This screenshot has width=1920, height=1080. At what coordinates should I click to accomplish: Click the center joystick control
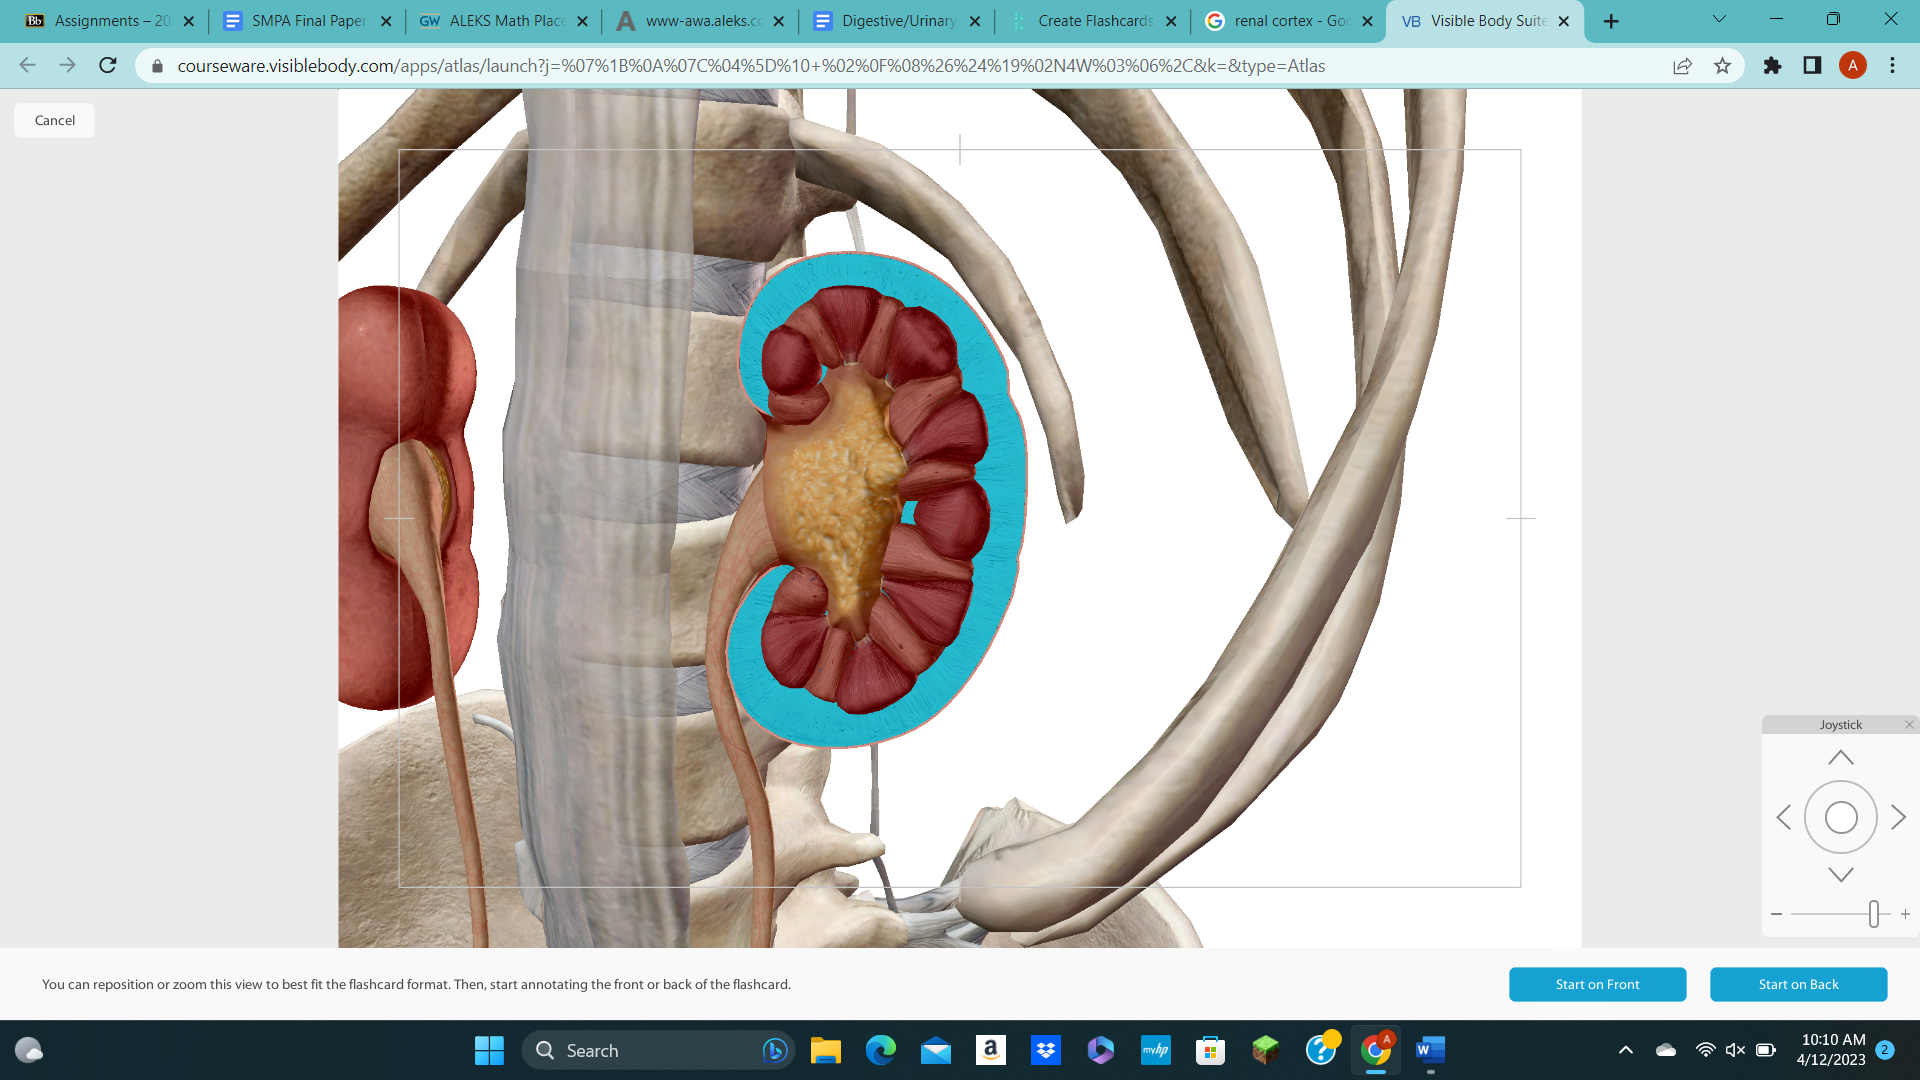pyautogui.click(x=1841, y=817)
